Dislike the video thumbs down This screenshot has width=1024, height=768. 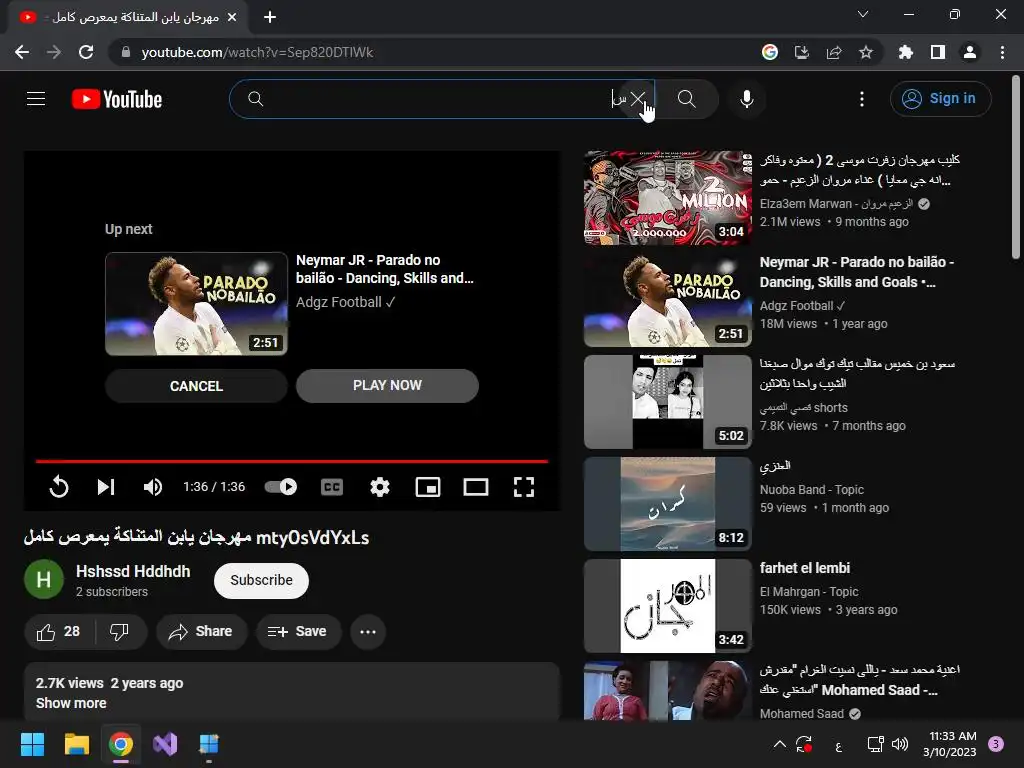pyautogui.click(x=120, y=632)
